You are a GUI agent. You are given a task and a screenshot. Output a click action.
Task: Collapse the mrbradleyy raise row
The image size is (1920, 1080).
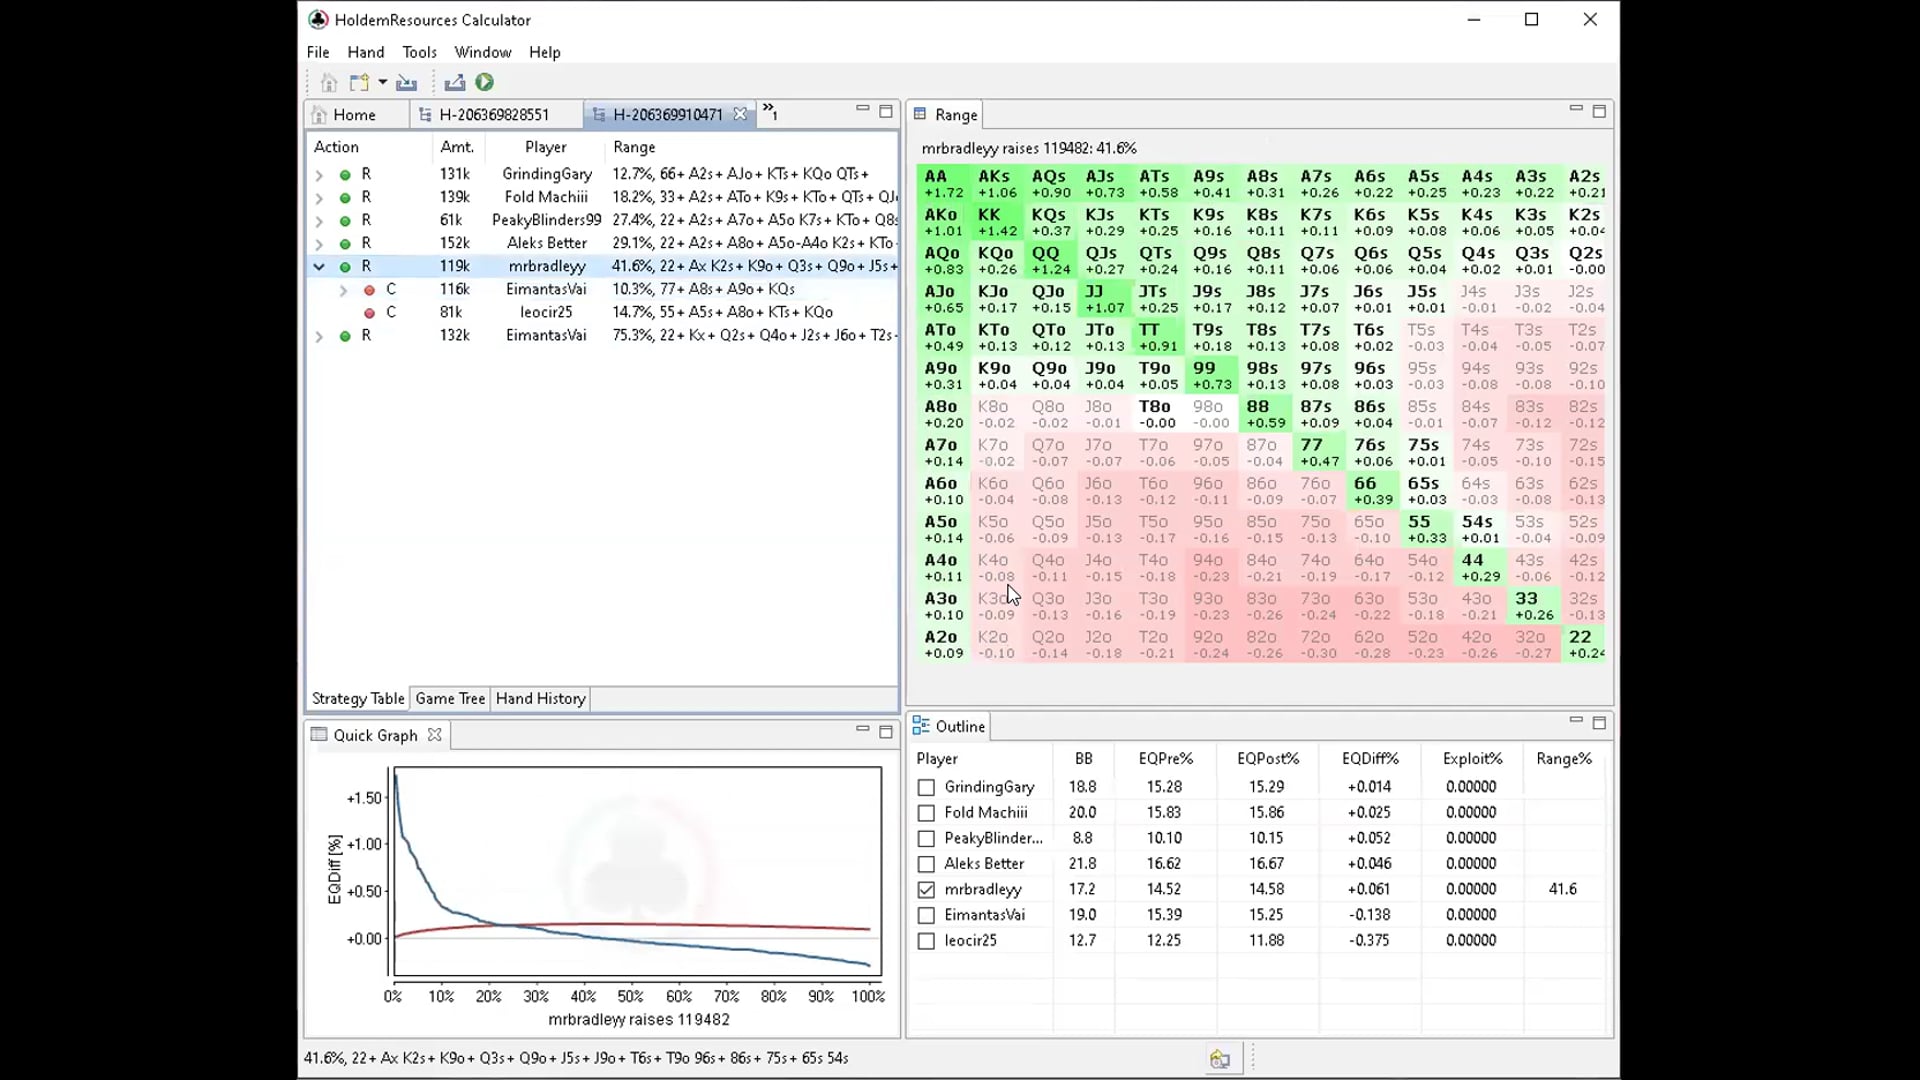pos(319,267)
